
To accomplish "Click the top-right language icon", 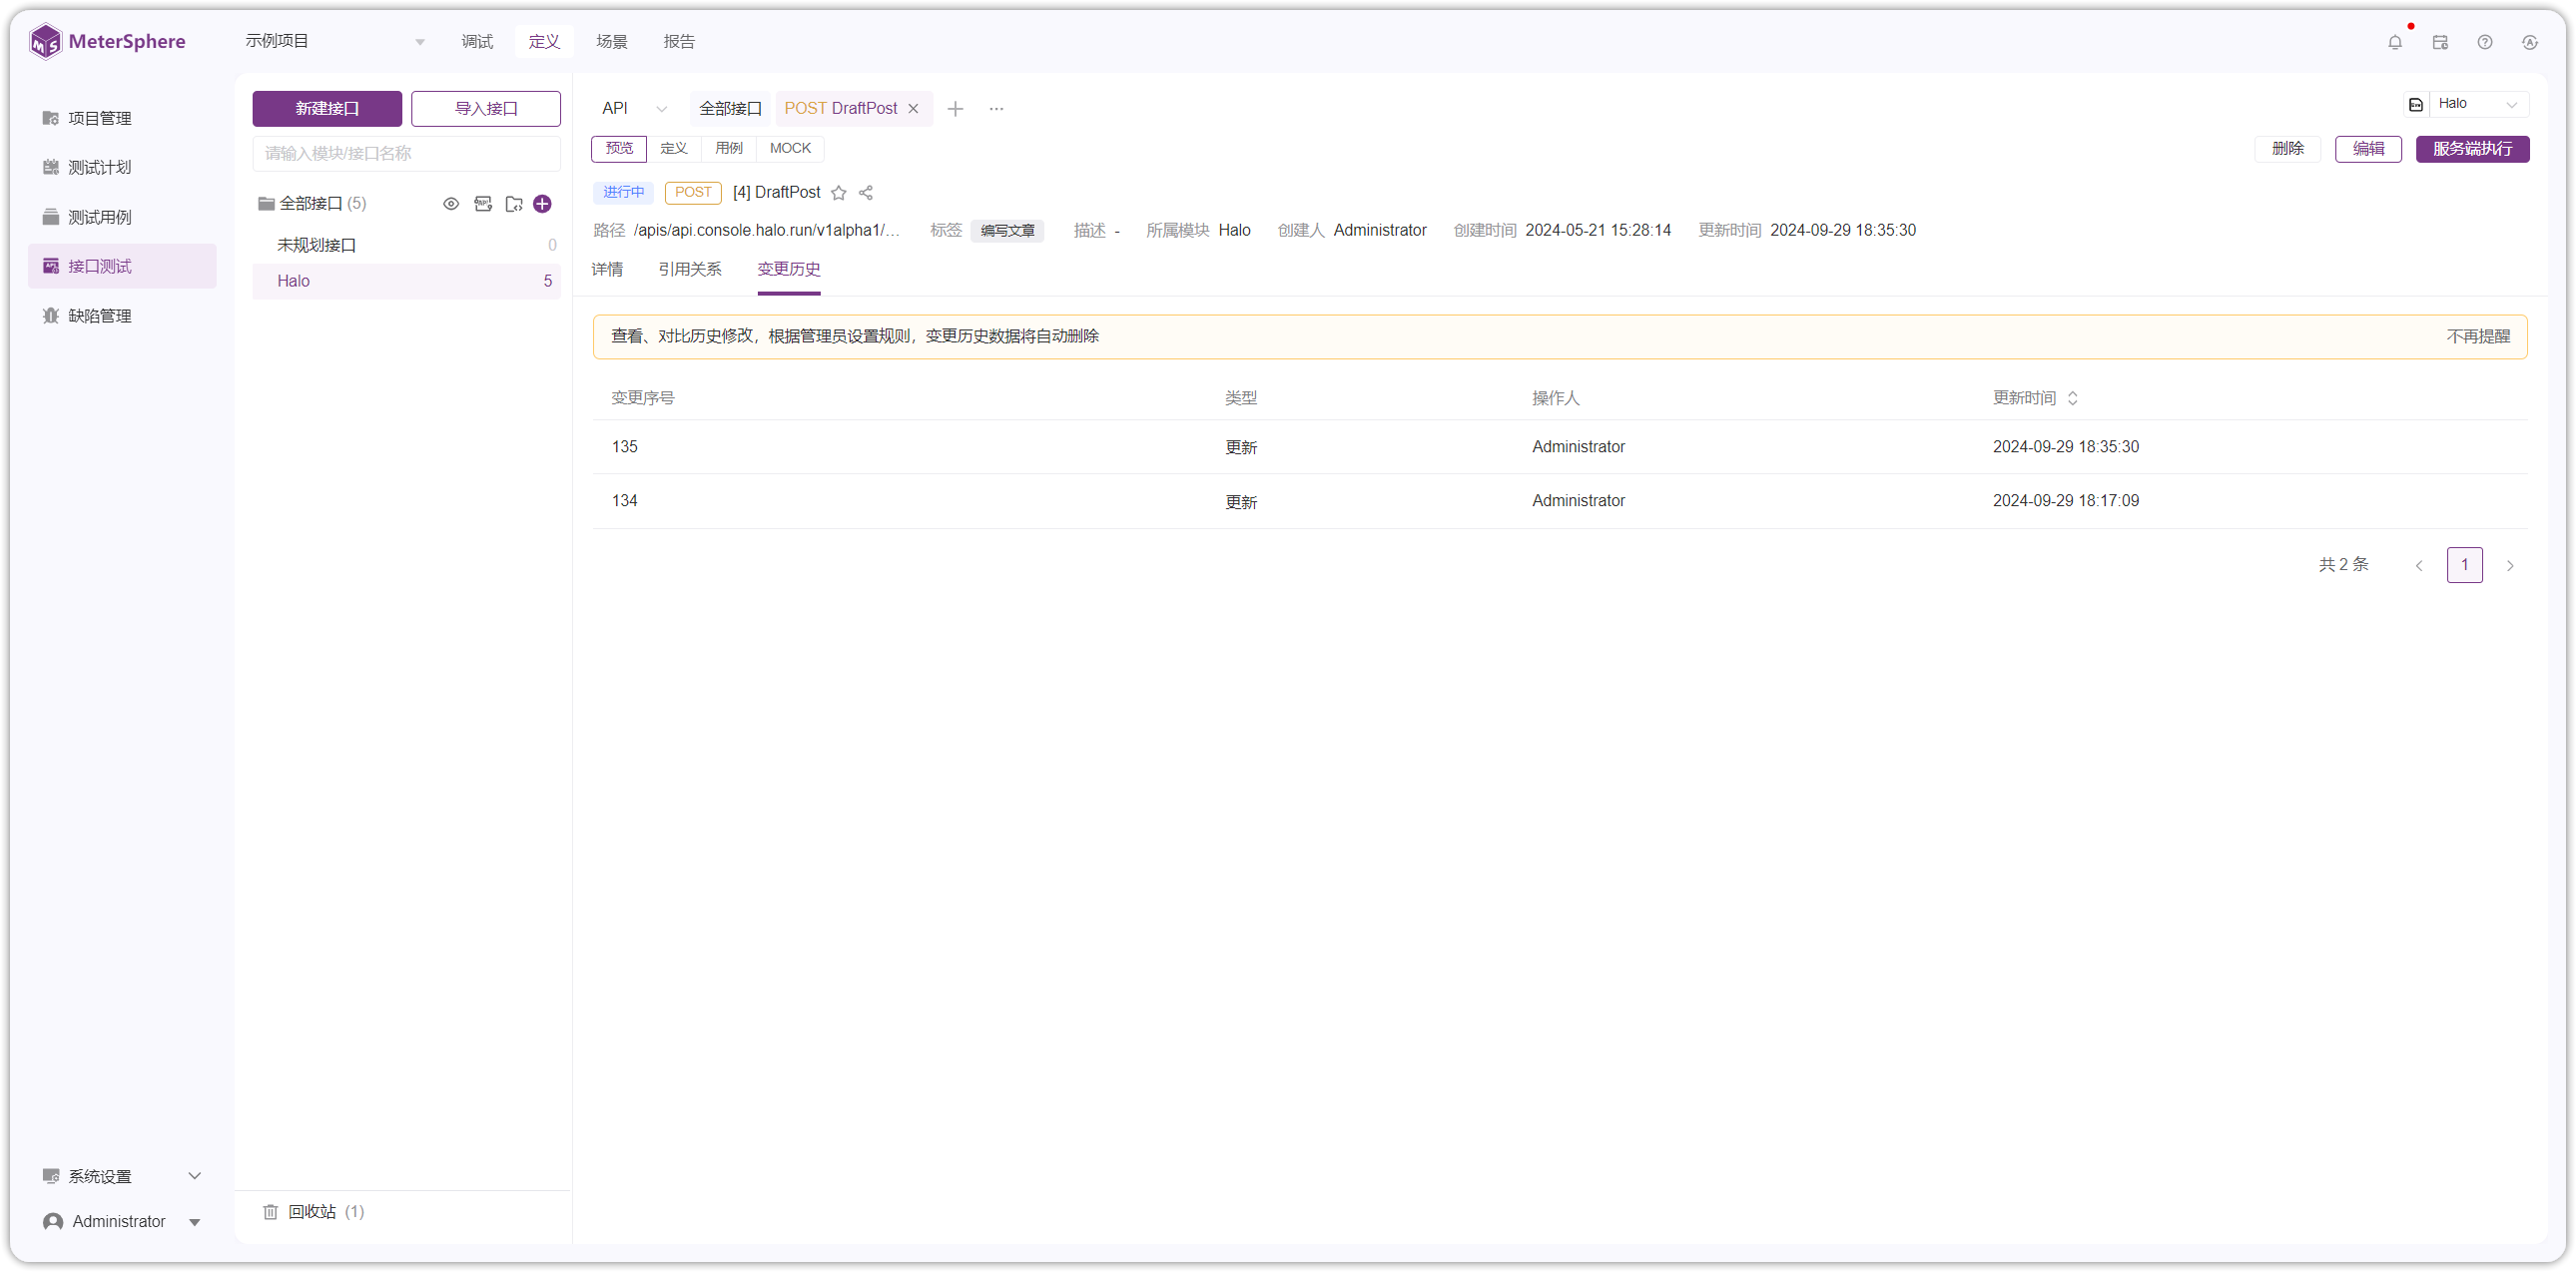I will (x=2530, y=42).
